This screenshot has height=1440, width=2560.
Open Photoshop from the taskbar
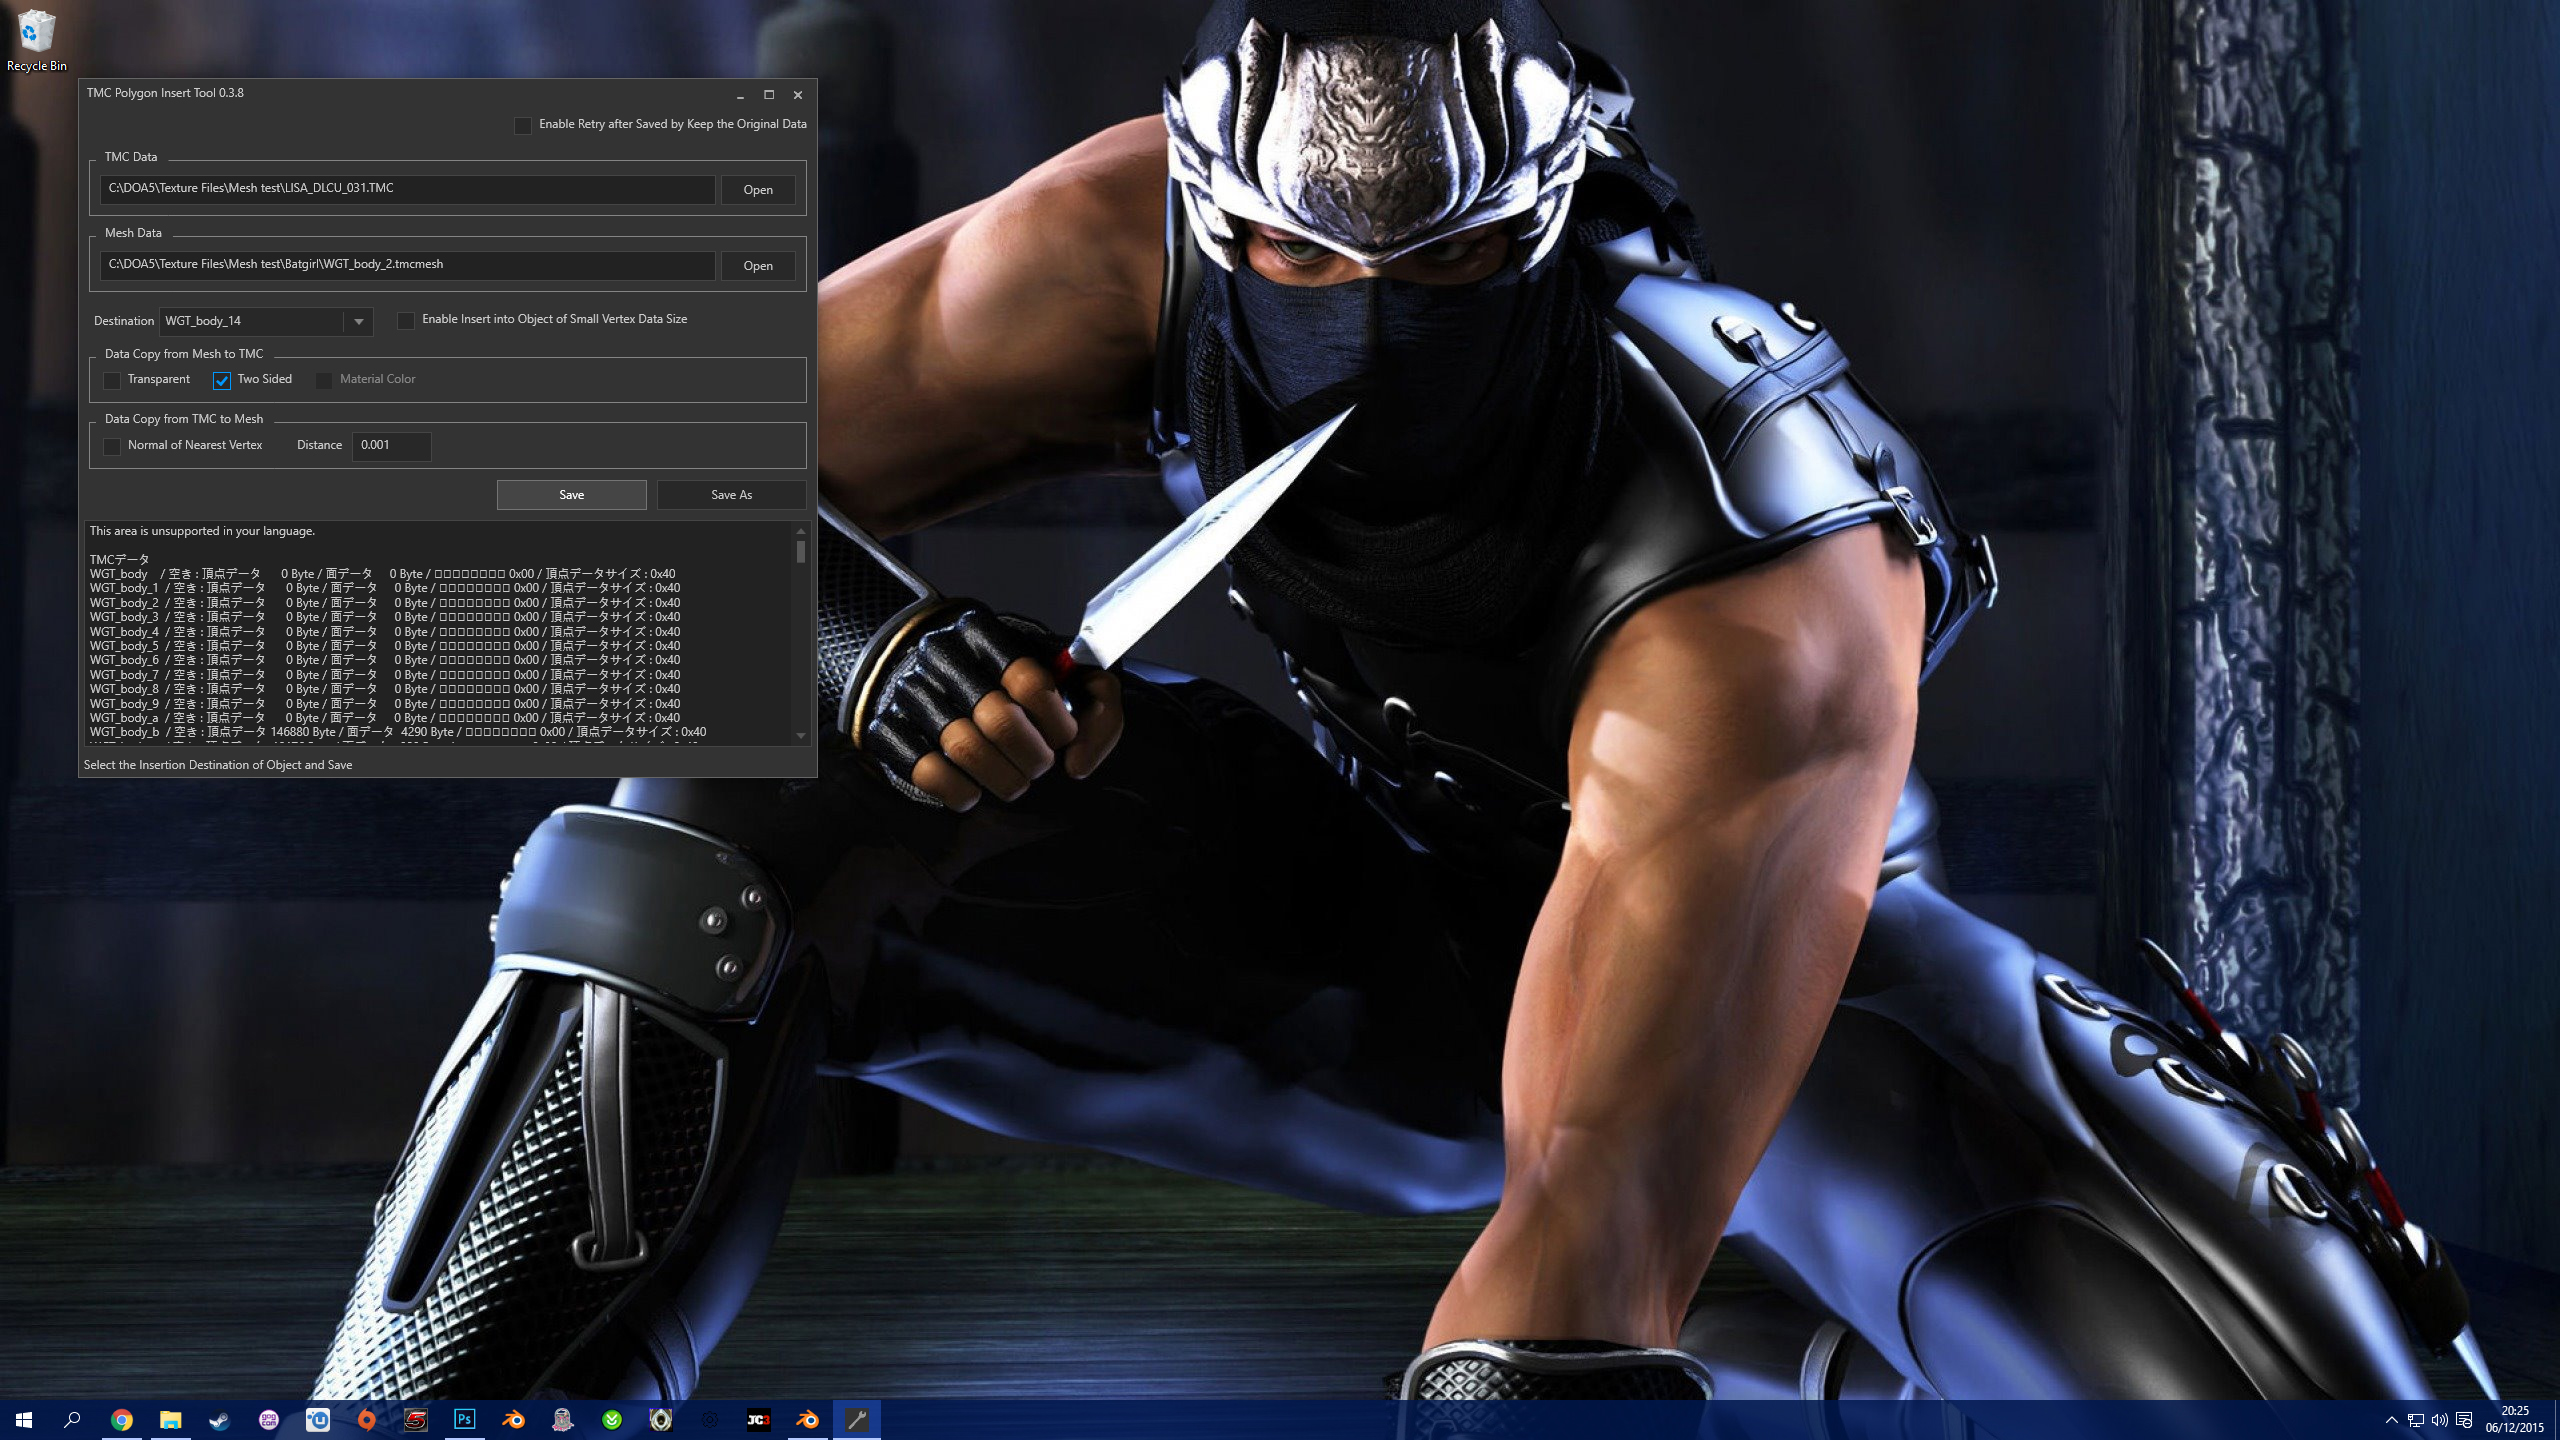pyautogui.click(x=465, y=1419)
